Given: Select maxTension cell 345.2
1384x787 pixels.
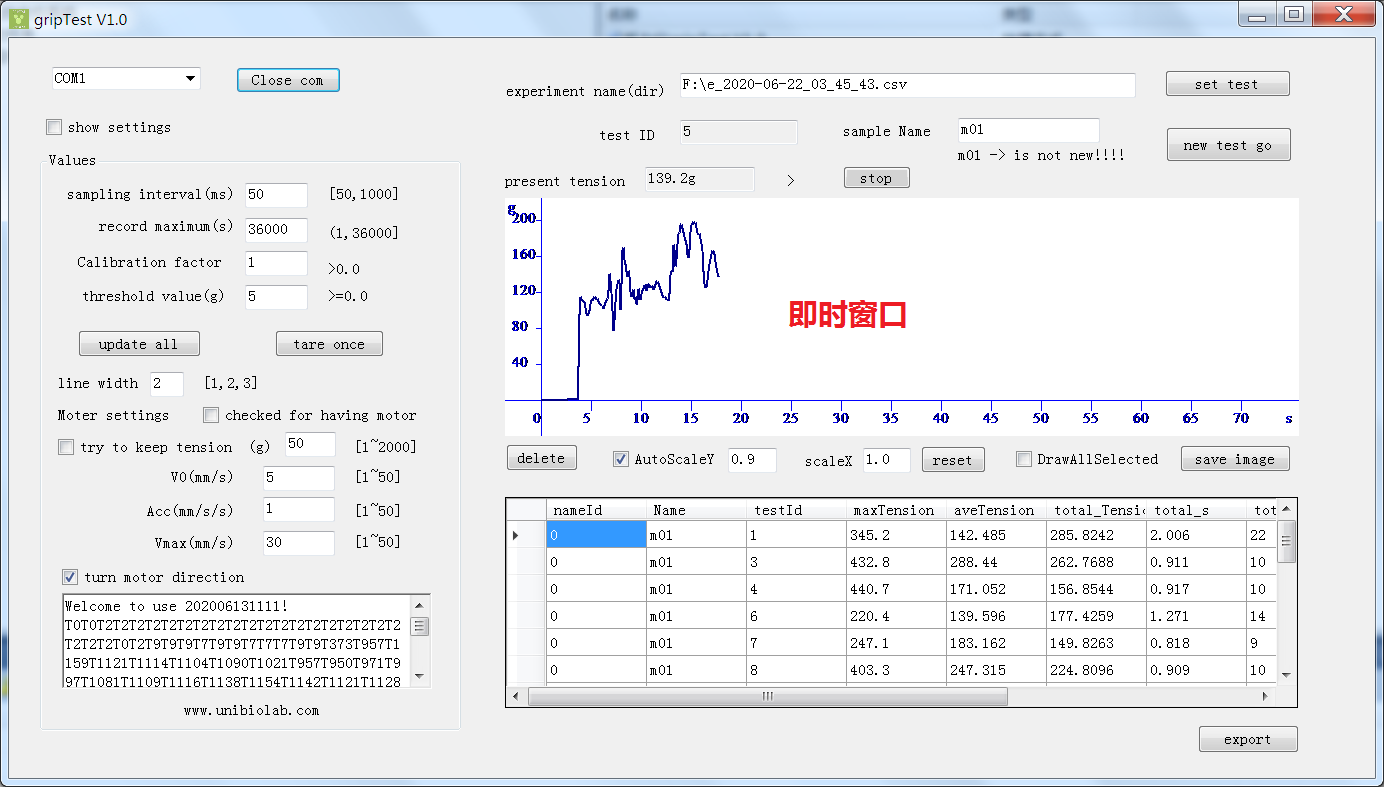Looking at the screenshot, I should pos(896,535).
